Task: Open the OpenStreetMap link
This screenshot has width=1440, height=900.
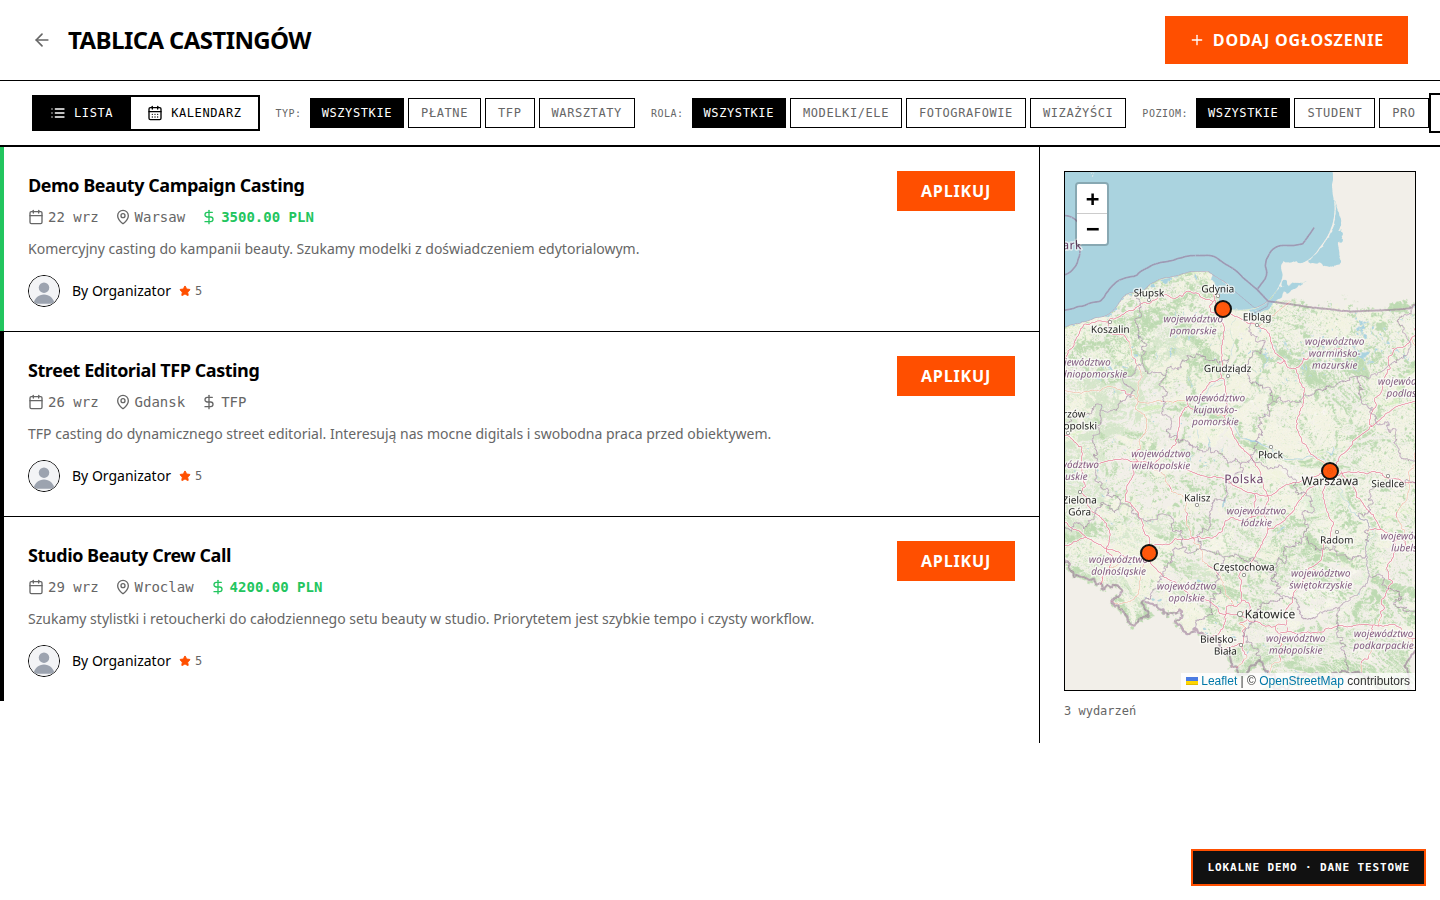Action: coord(1301,681)
